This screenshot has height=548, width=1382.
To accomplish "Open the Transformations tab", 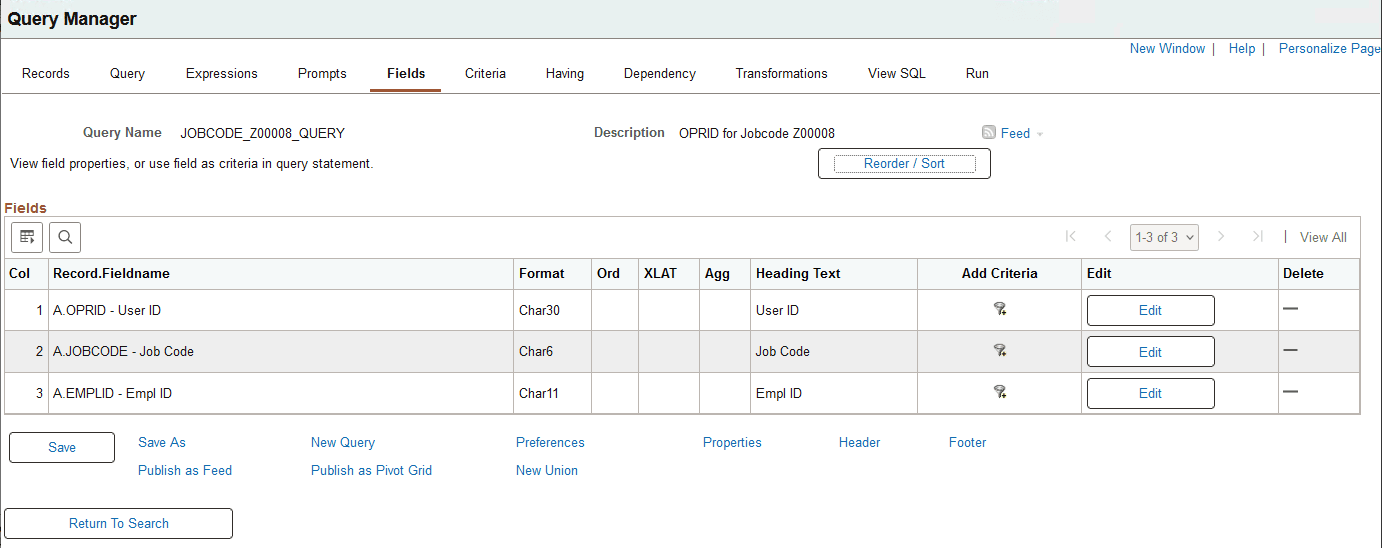I will tap(782, 74).
